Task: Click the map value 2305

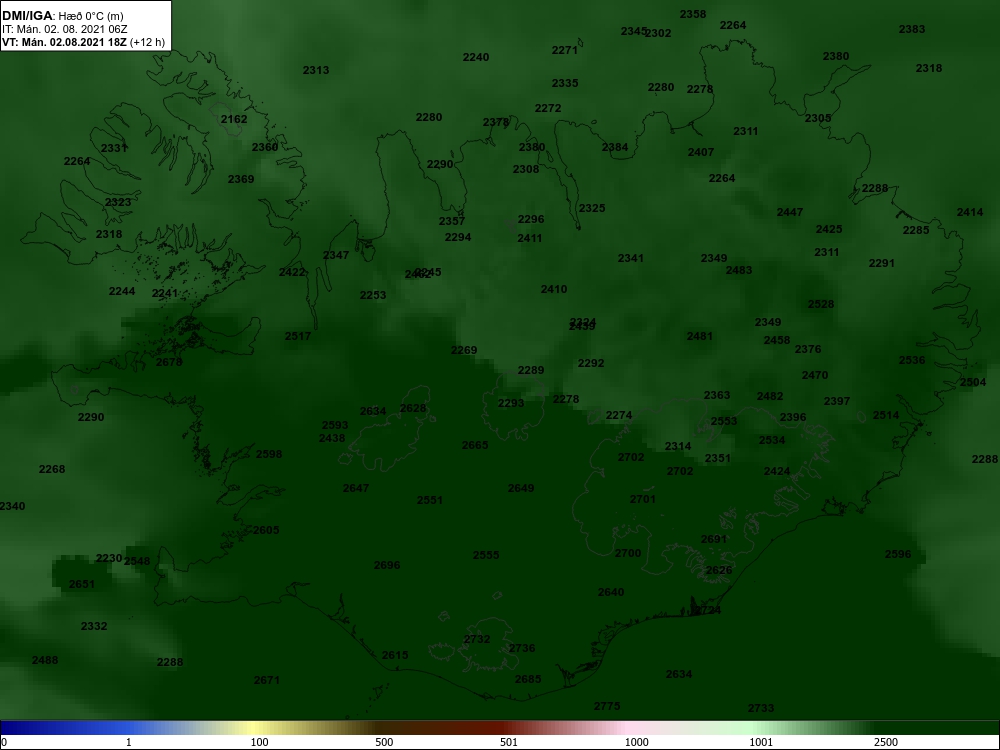Action: coord(818,119)
